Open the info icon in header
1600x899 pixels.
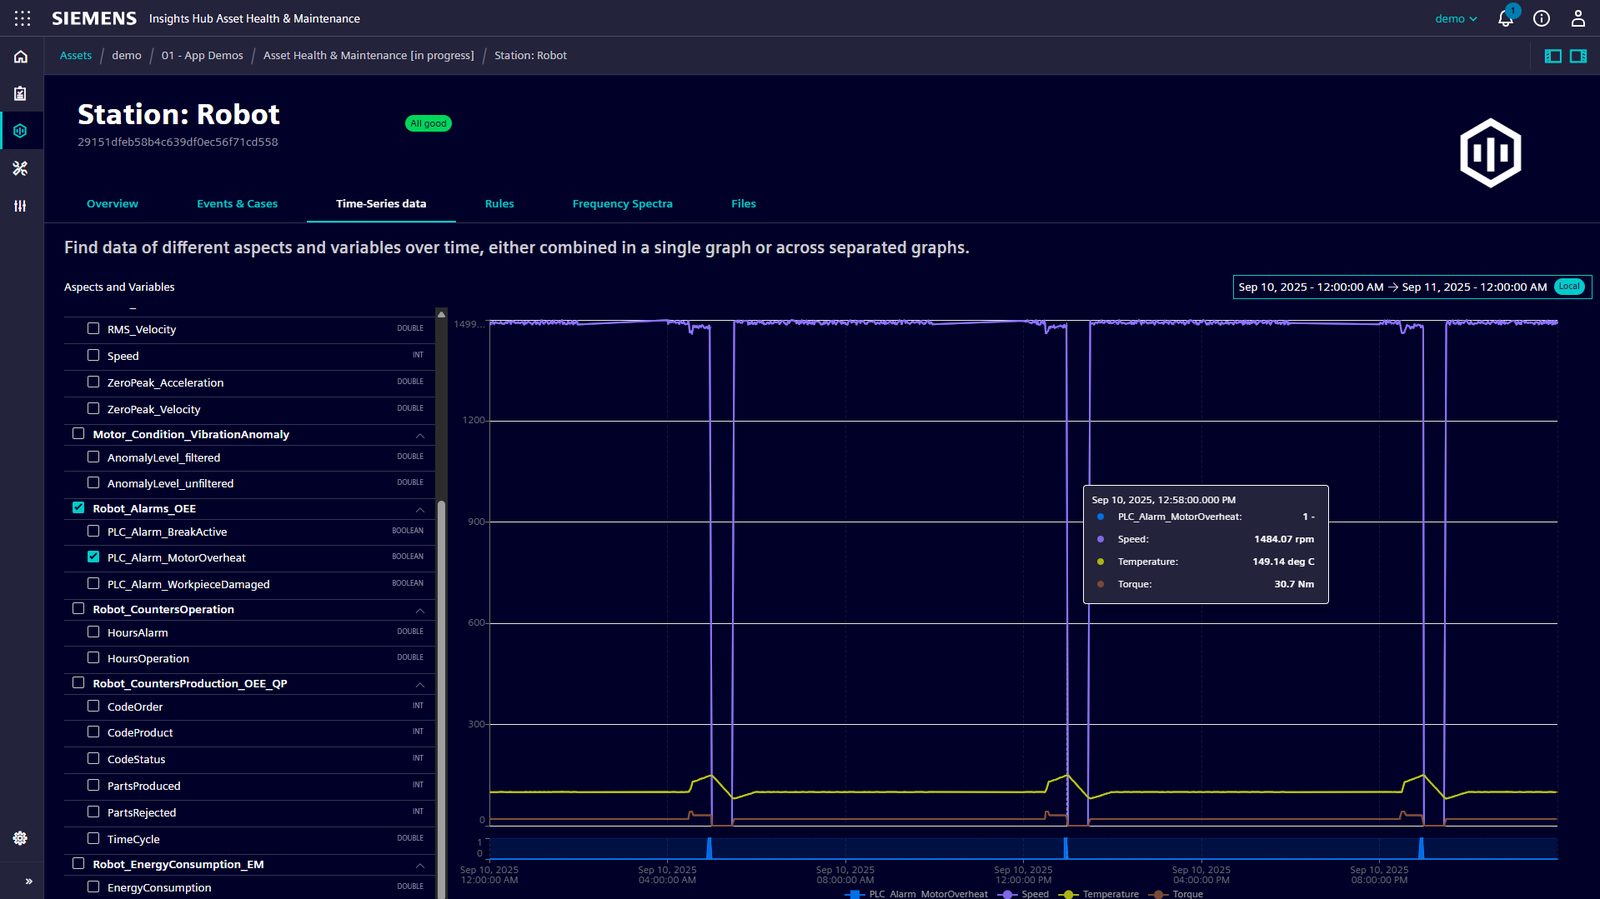1542,18
